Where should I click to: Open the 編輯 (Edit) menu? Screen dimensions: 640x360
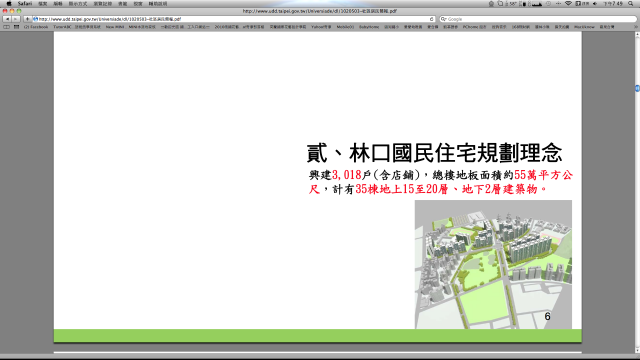tap(58, 3)
